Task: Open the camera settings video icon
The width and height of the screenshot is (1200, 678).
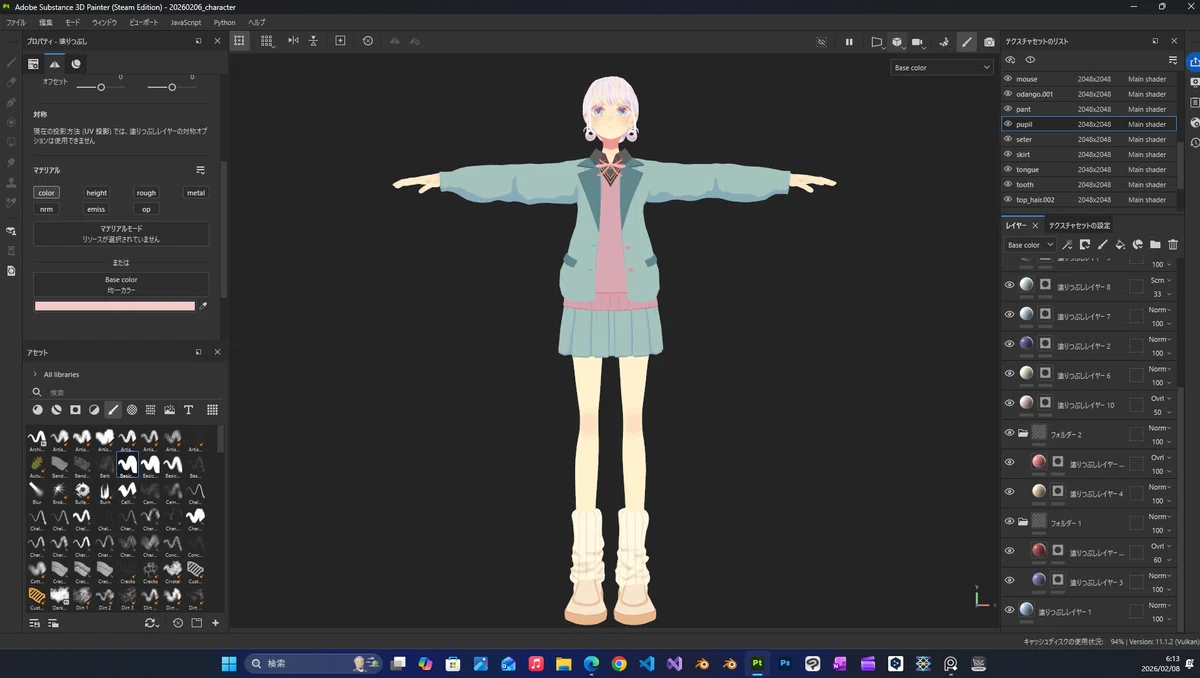Action: point(918,42)
